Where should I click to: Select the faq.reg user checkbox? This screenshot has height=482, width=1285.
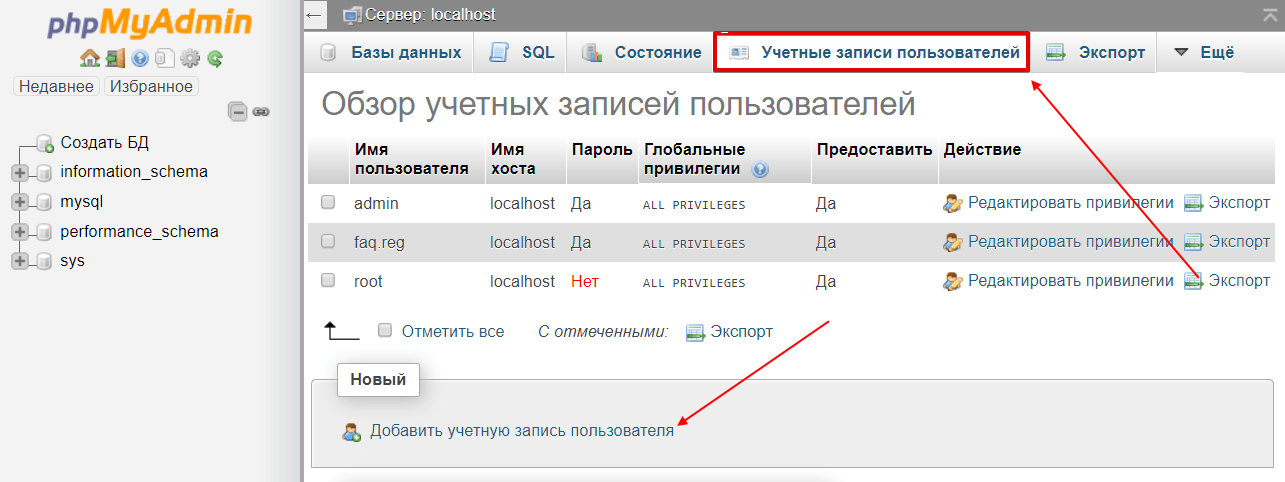pos(328,242)
